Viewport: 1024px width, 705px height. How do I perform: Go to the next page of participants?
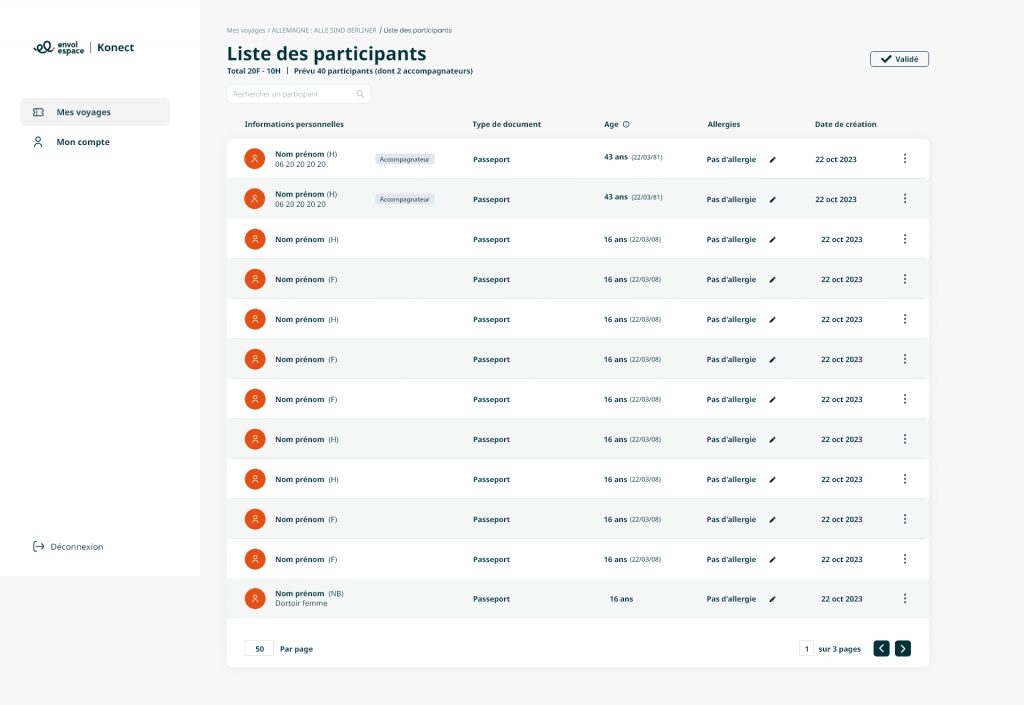(x=903, y=648)
